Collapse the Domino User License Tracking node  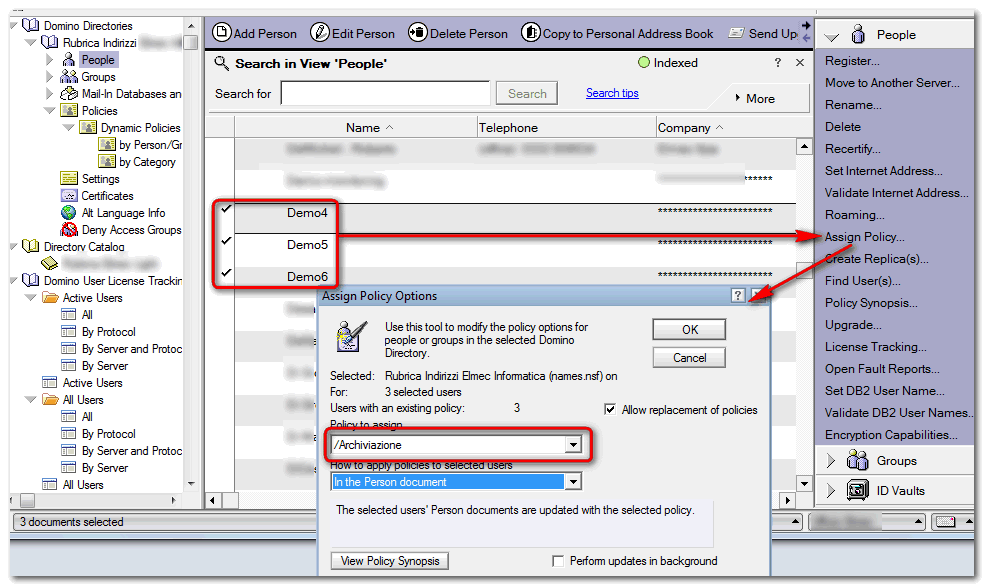14,280
